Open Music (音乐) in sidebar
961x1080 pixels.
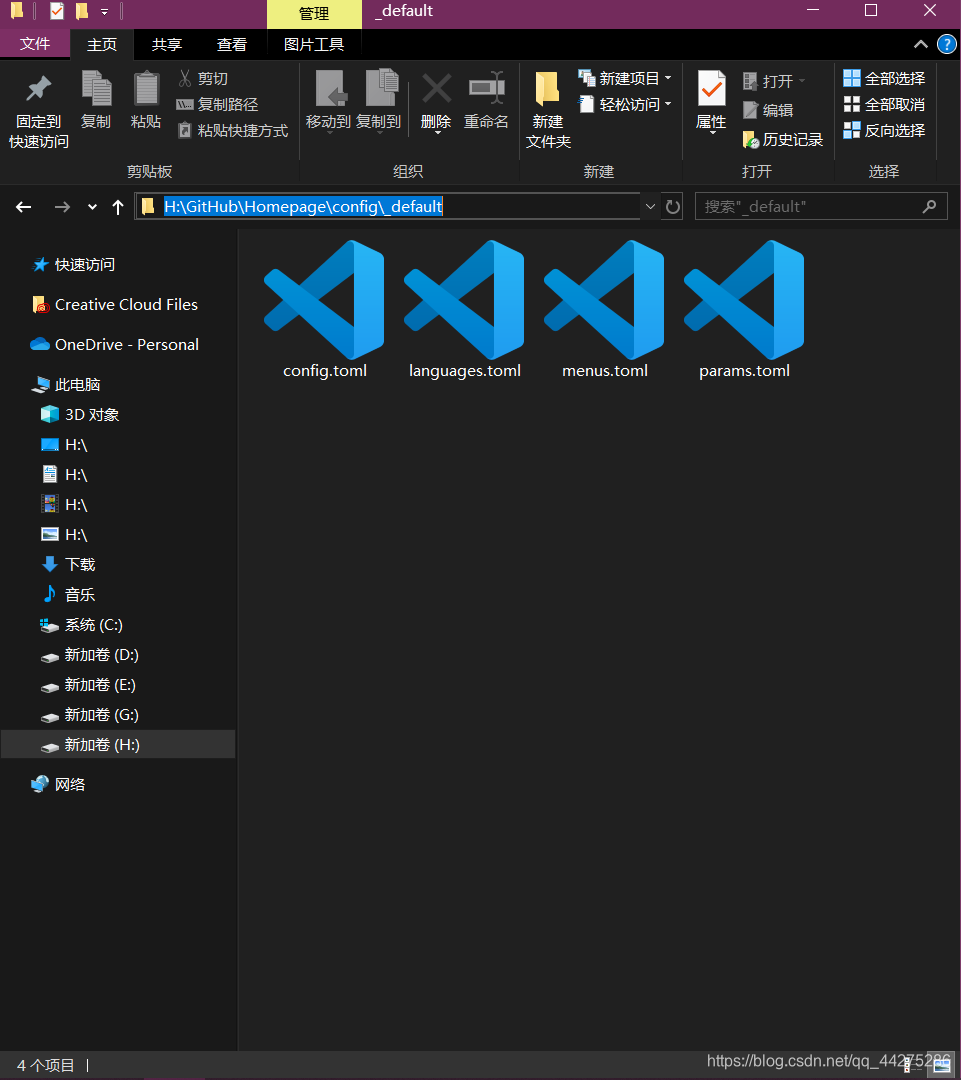(68, 594)
